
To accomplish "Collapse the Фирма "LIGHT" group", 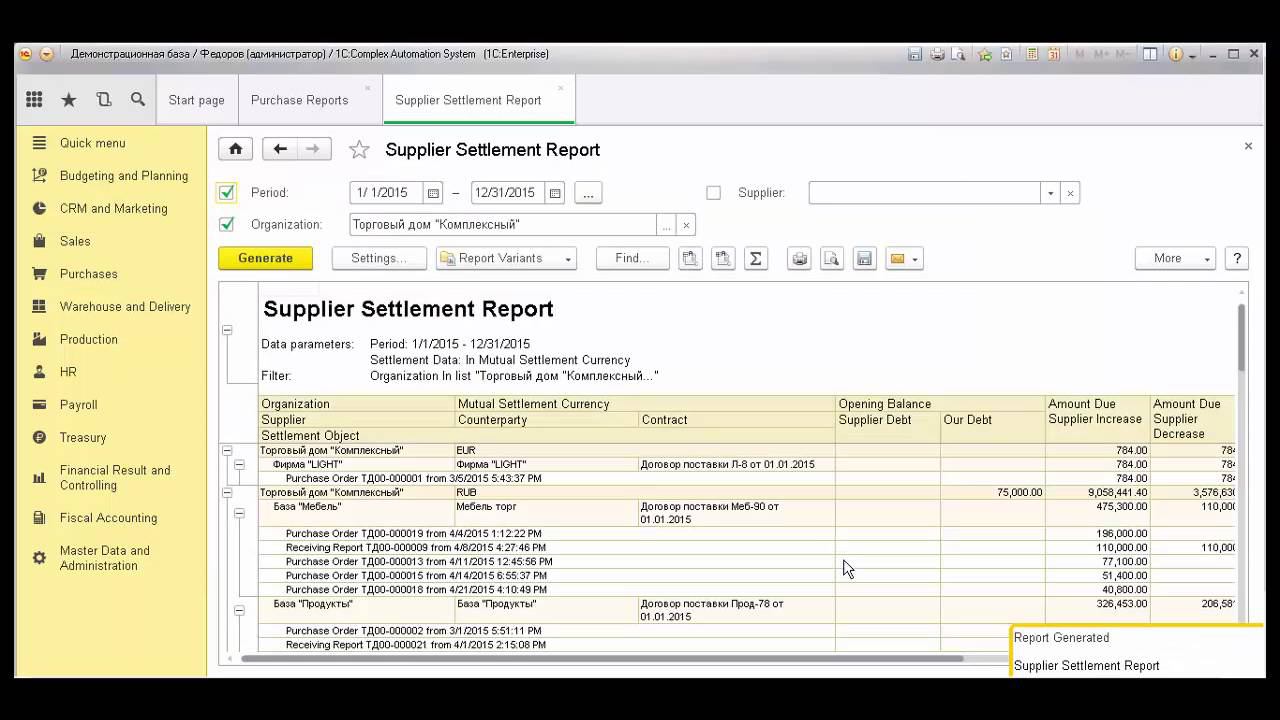I will tap(239, 465).
